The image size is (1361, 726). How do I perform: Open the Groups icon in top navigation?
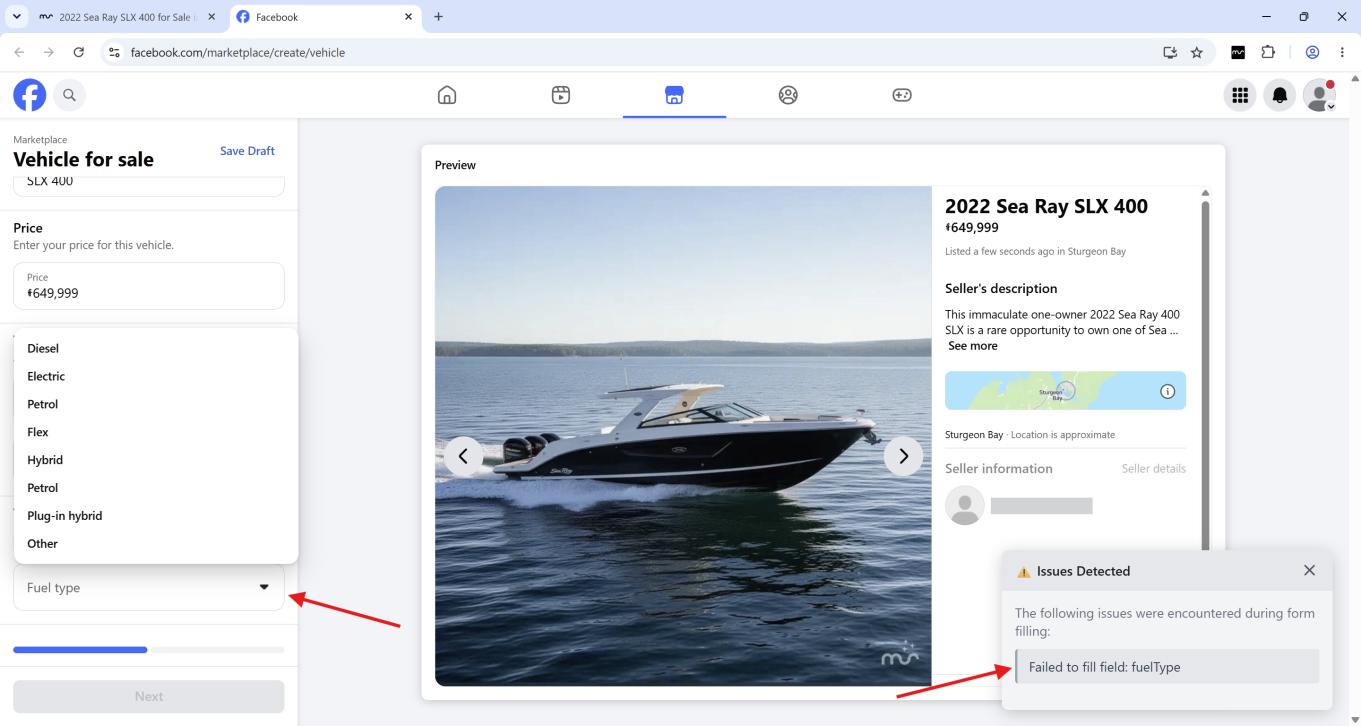tap(788, 95)
